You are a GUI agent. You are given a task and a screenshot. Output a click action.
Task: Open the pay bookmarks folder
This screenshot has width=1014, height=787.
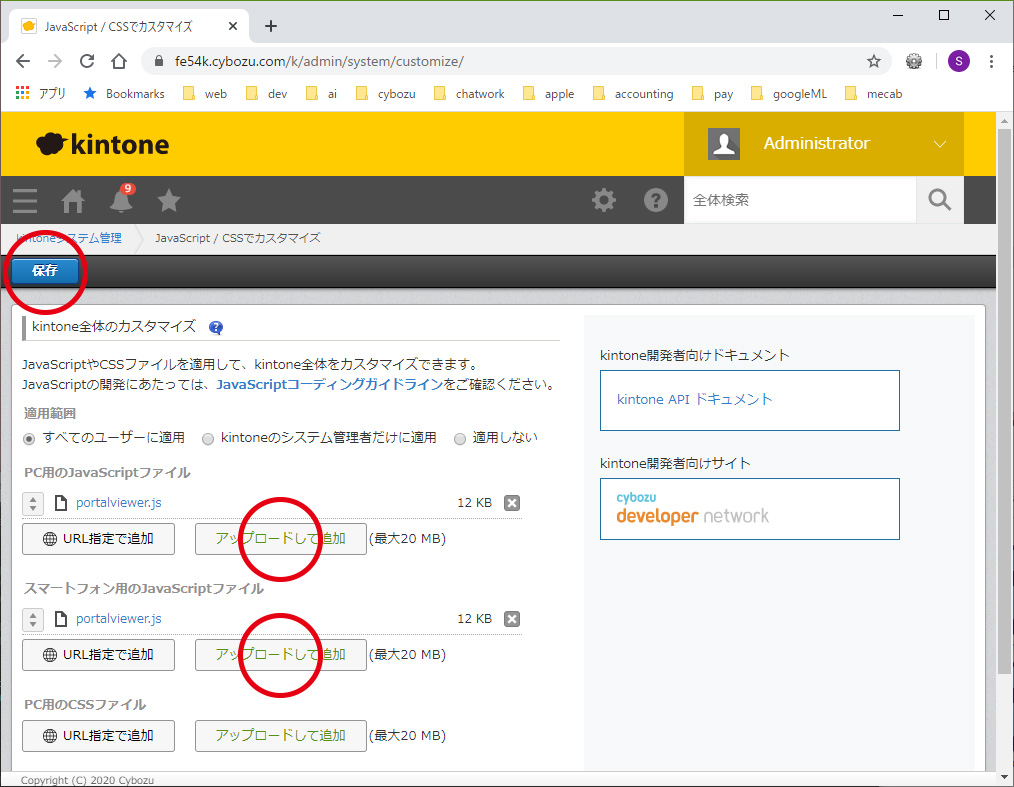[x=713, y=94]
